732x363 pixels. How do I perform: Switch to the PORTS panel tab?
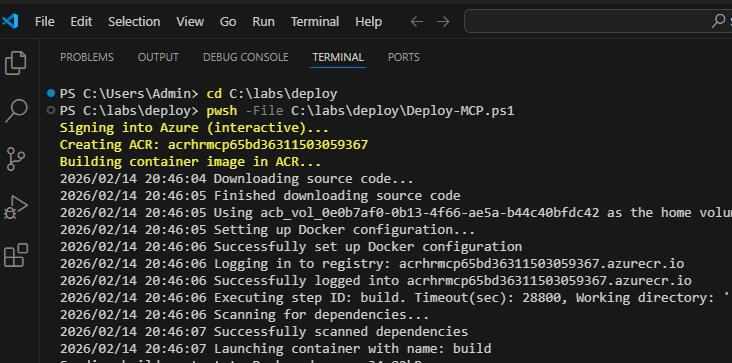(x=403, y=57)
